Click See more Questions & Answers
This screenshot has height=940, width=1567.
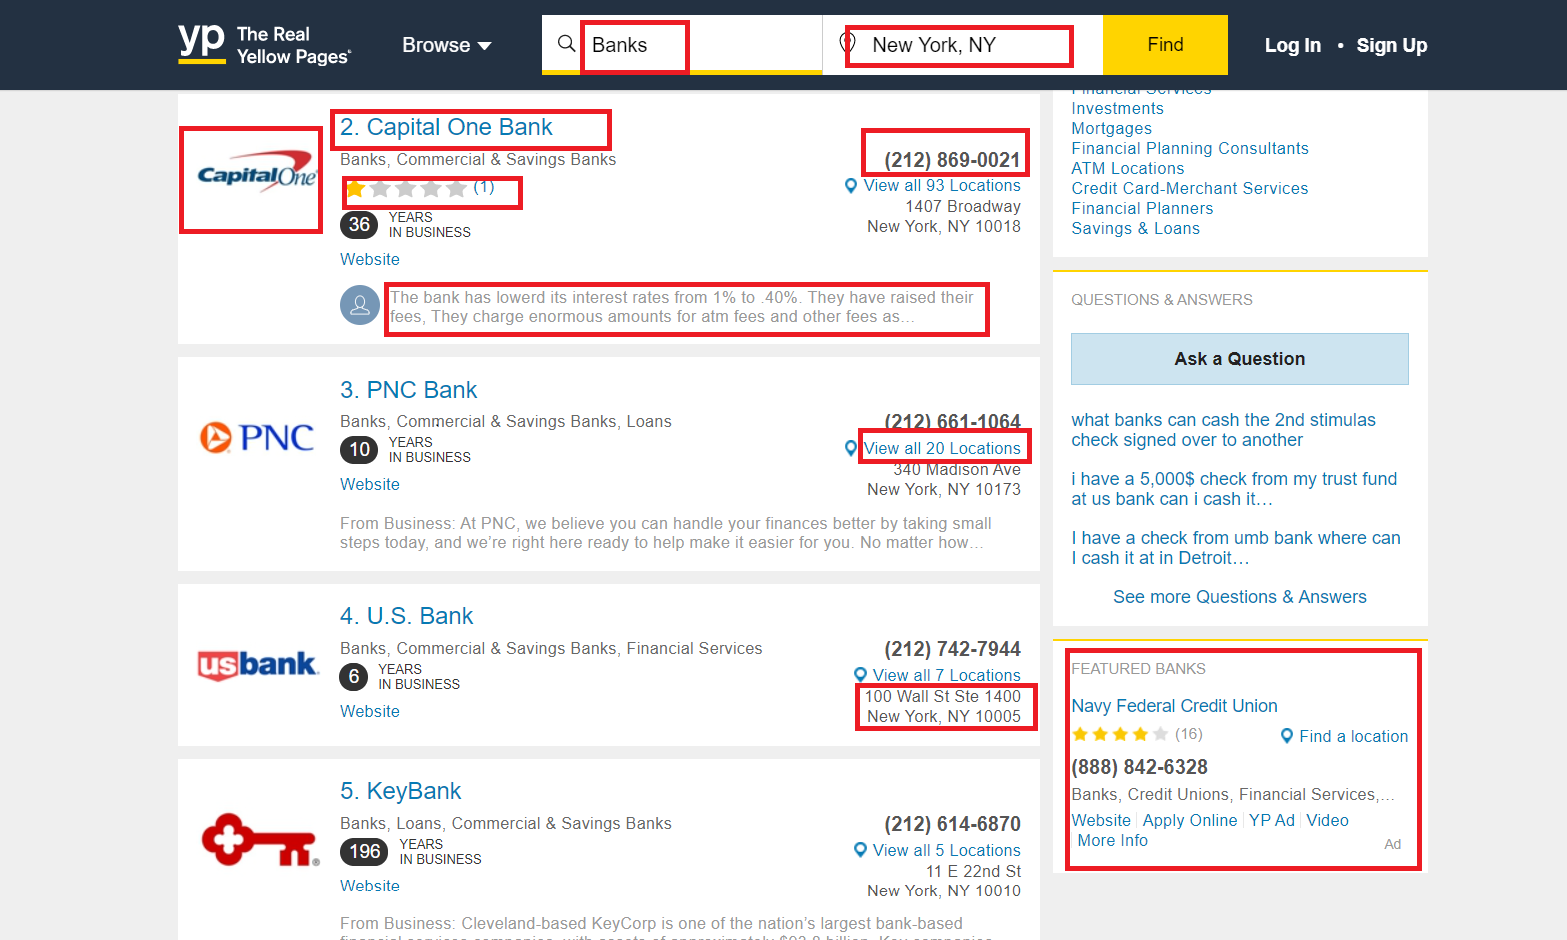(x=1240, y=597)
